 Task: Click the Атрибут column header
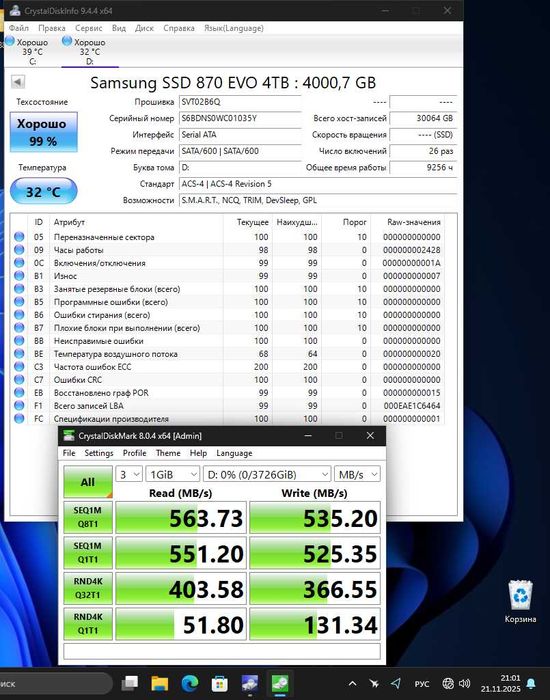pyautogui.click(x=69, y=222)
